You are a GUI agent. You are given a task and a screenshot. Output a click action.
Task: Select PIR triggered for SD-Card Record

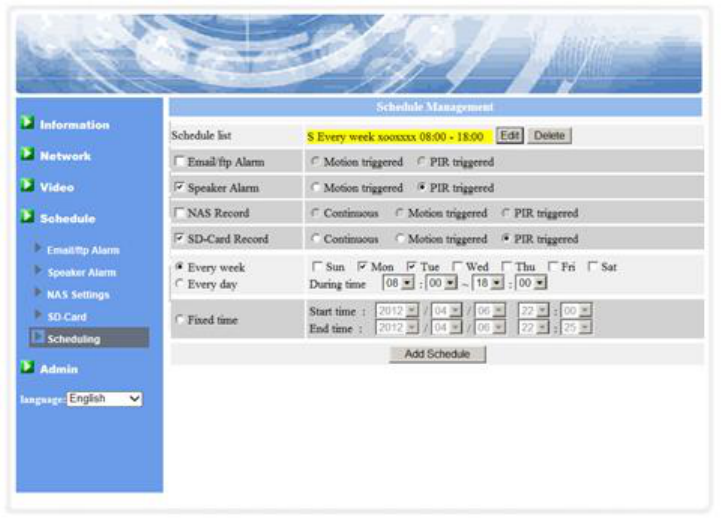tap(506, 238)
